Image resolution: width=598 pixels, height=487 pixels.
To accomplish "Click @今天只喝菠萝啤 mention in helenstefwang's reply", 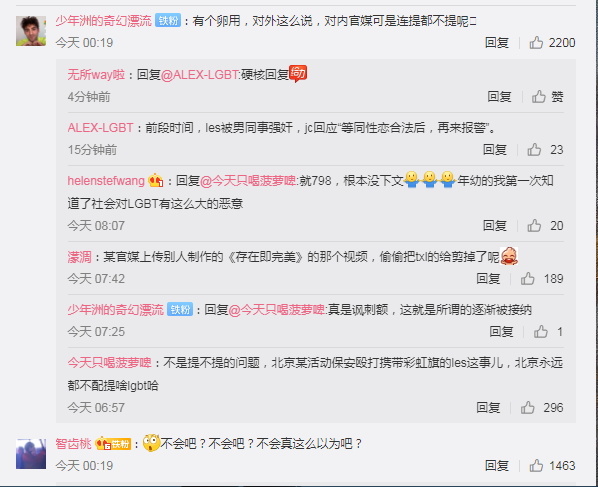I will [248, 180].
